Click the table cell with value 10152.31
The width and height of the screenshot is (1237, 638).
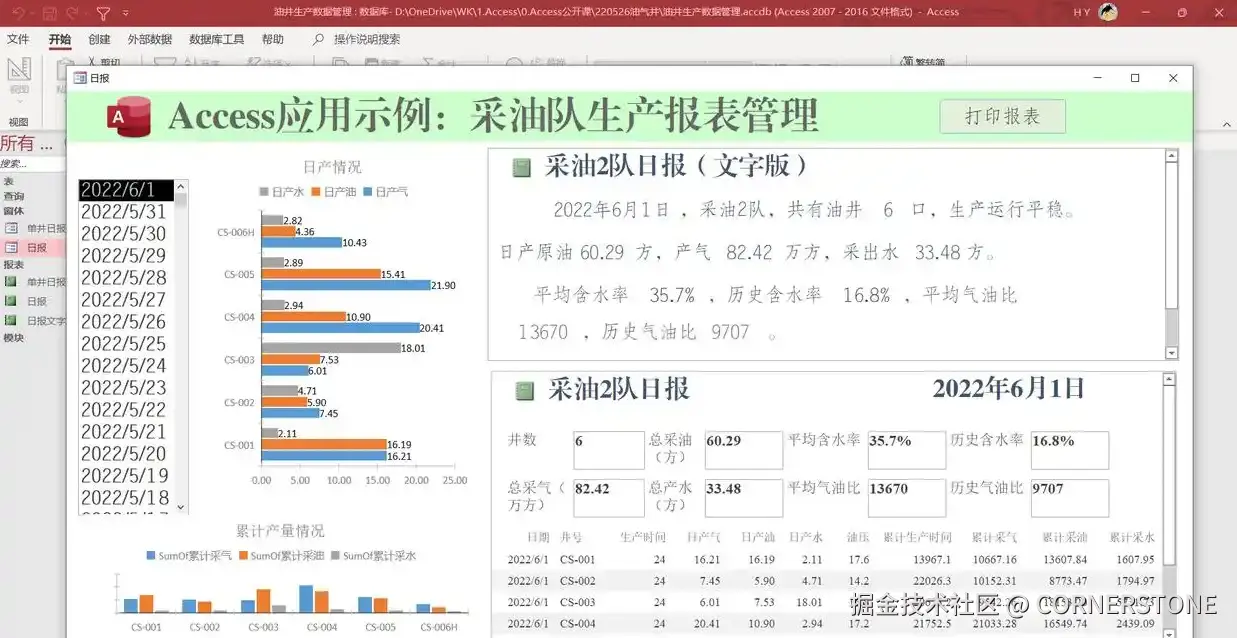point(993,581)
